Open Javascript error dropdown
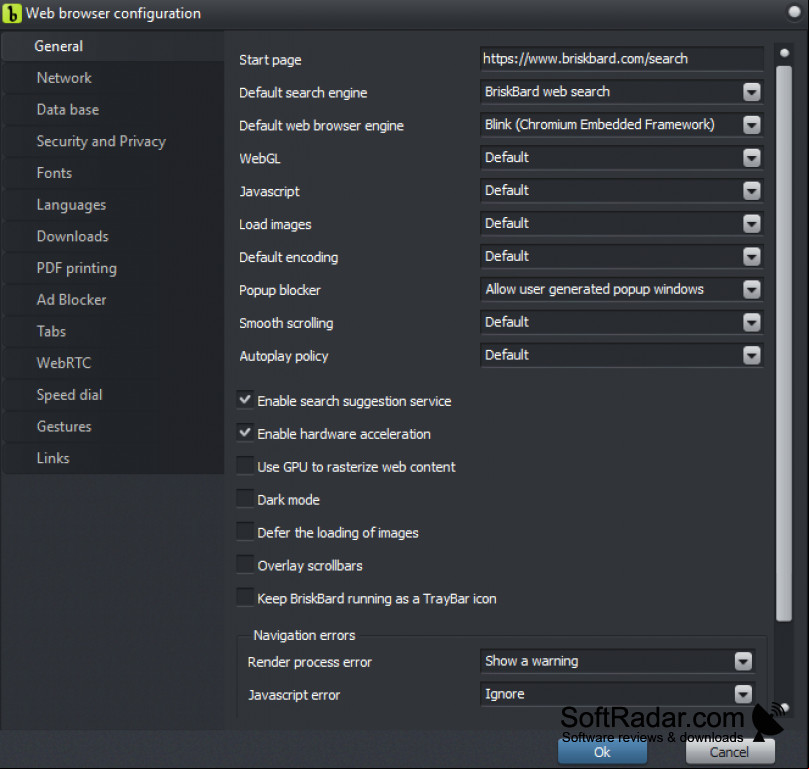Image resolution: width=809 pixels, height=769 pixels. point(618,694)
